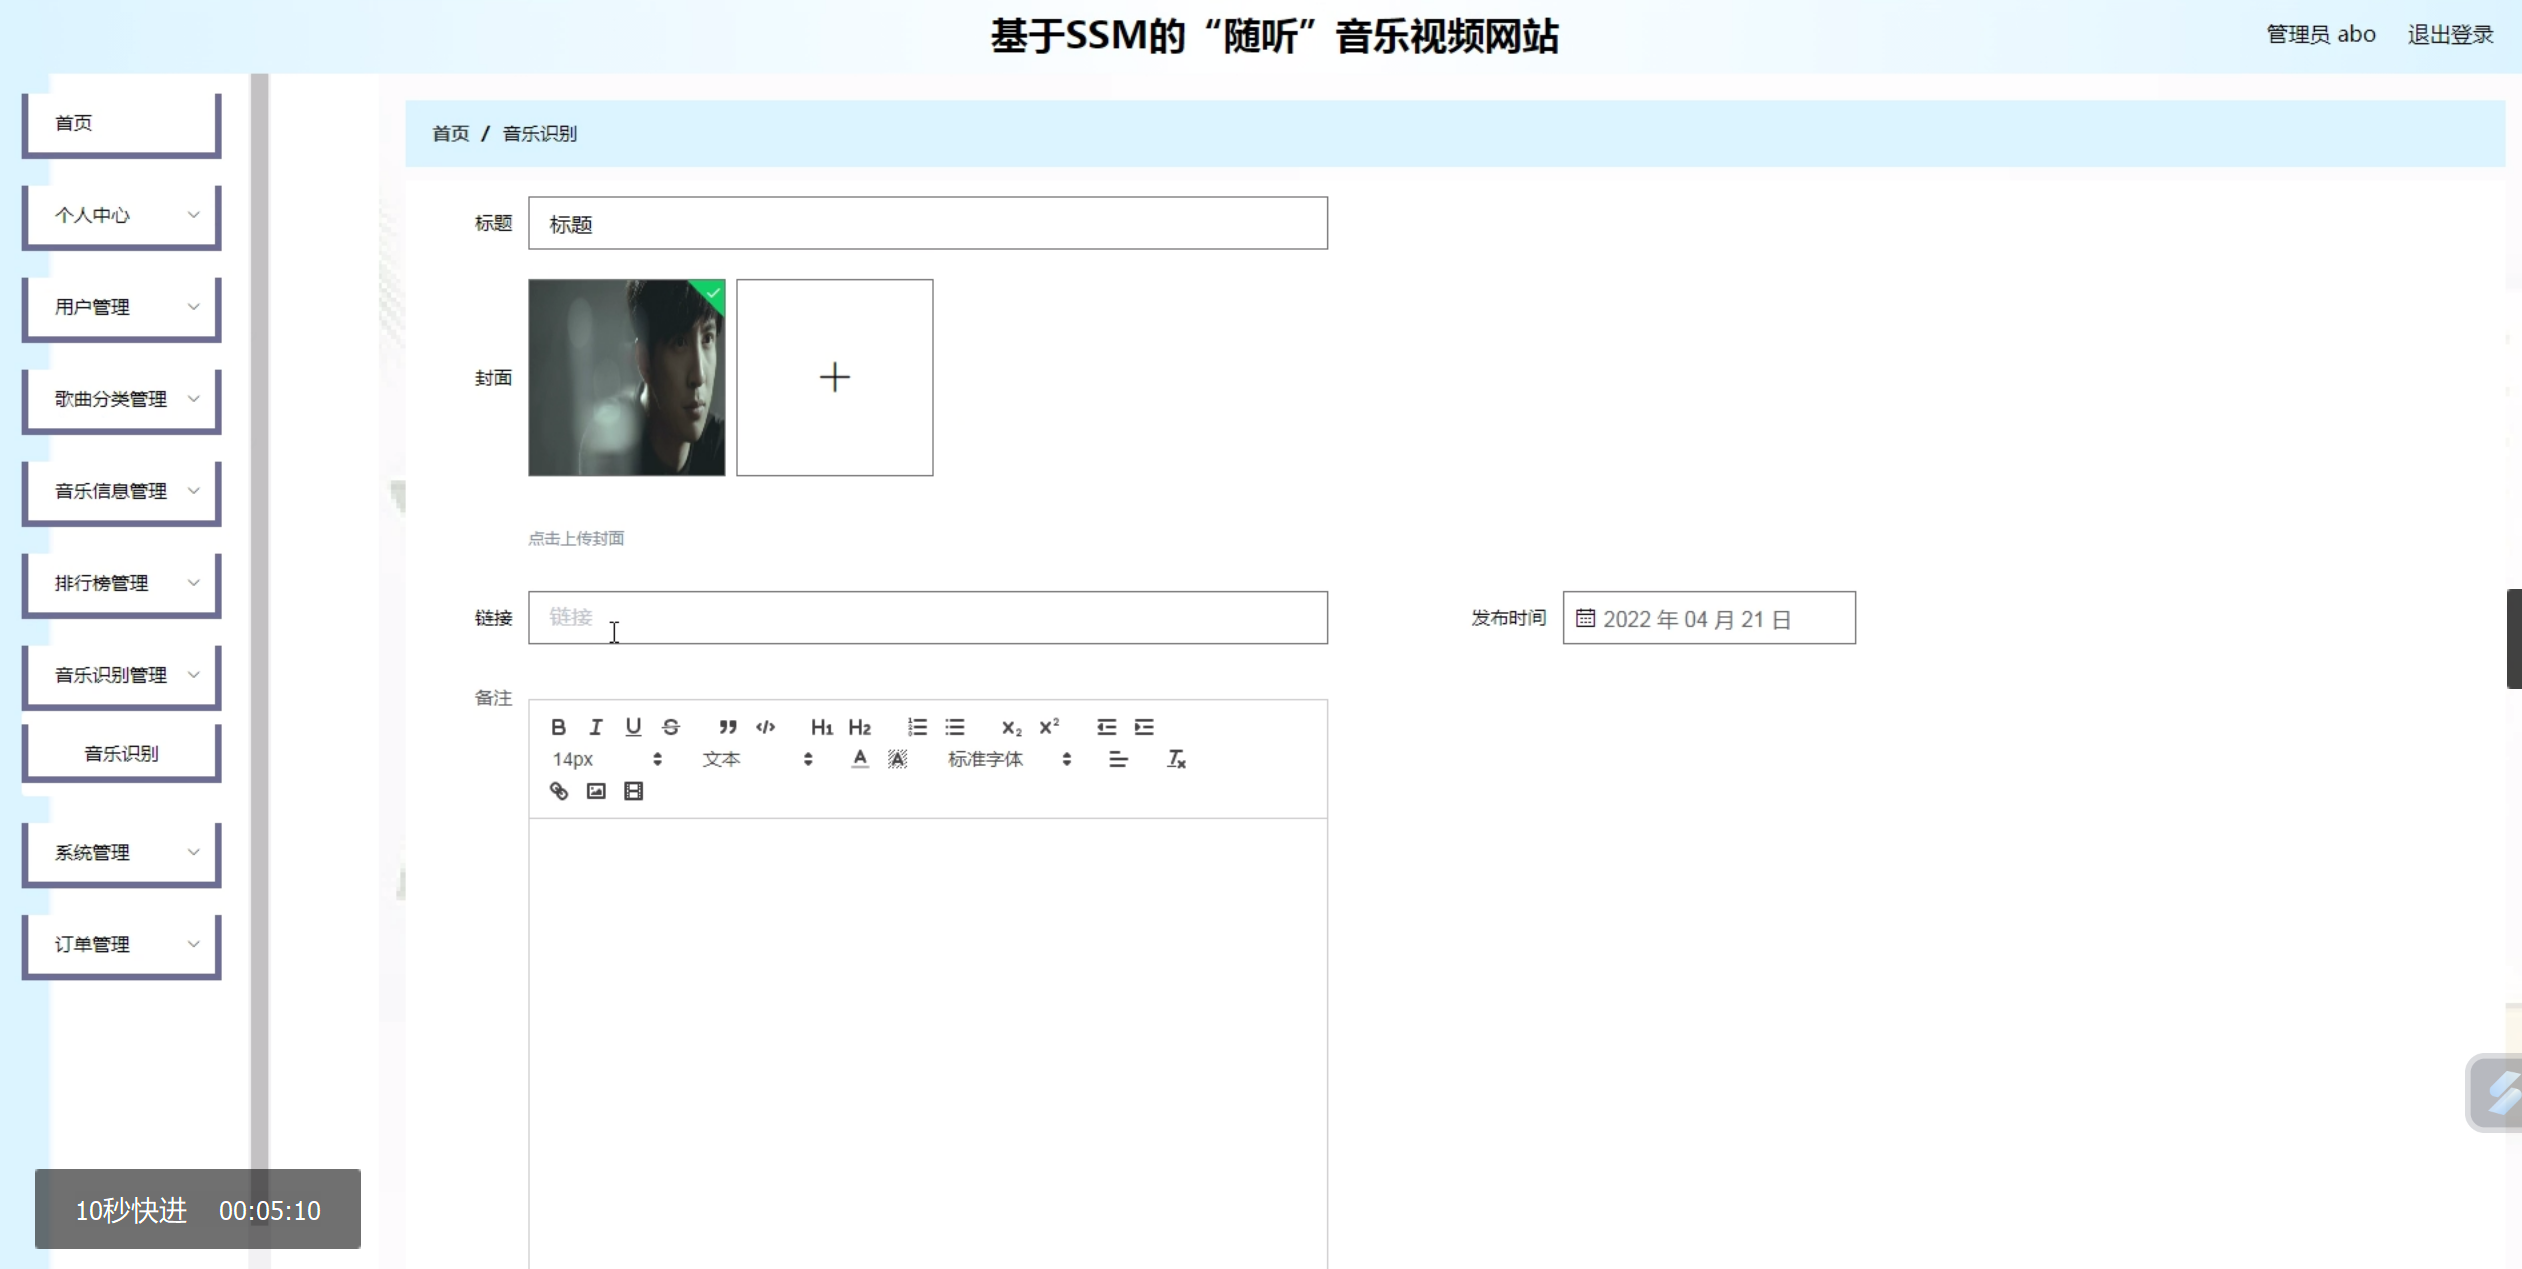Image resolution: width=2522 pixels, height=1269 pixels.
Task: Clear formatting with Tx icon
Action: [1176, 759]
